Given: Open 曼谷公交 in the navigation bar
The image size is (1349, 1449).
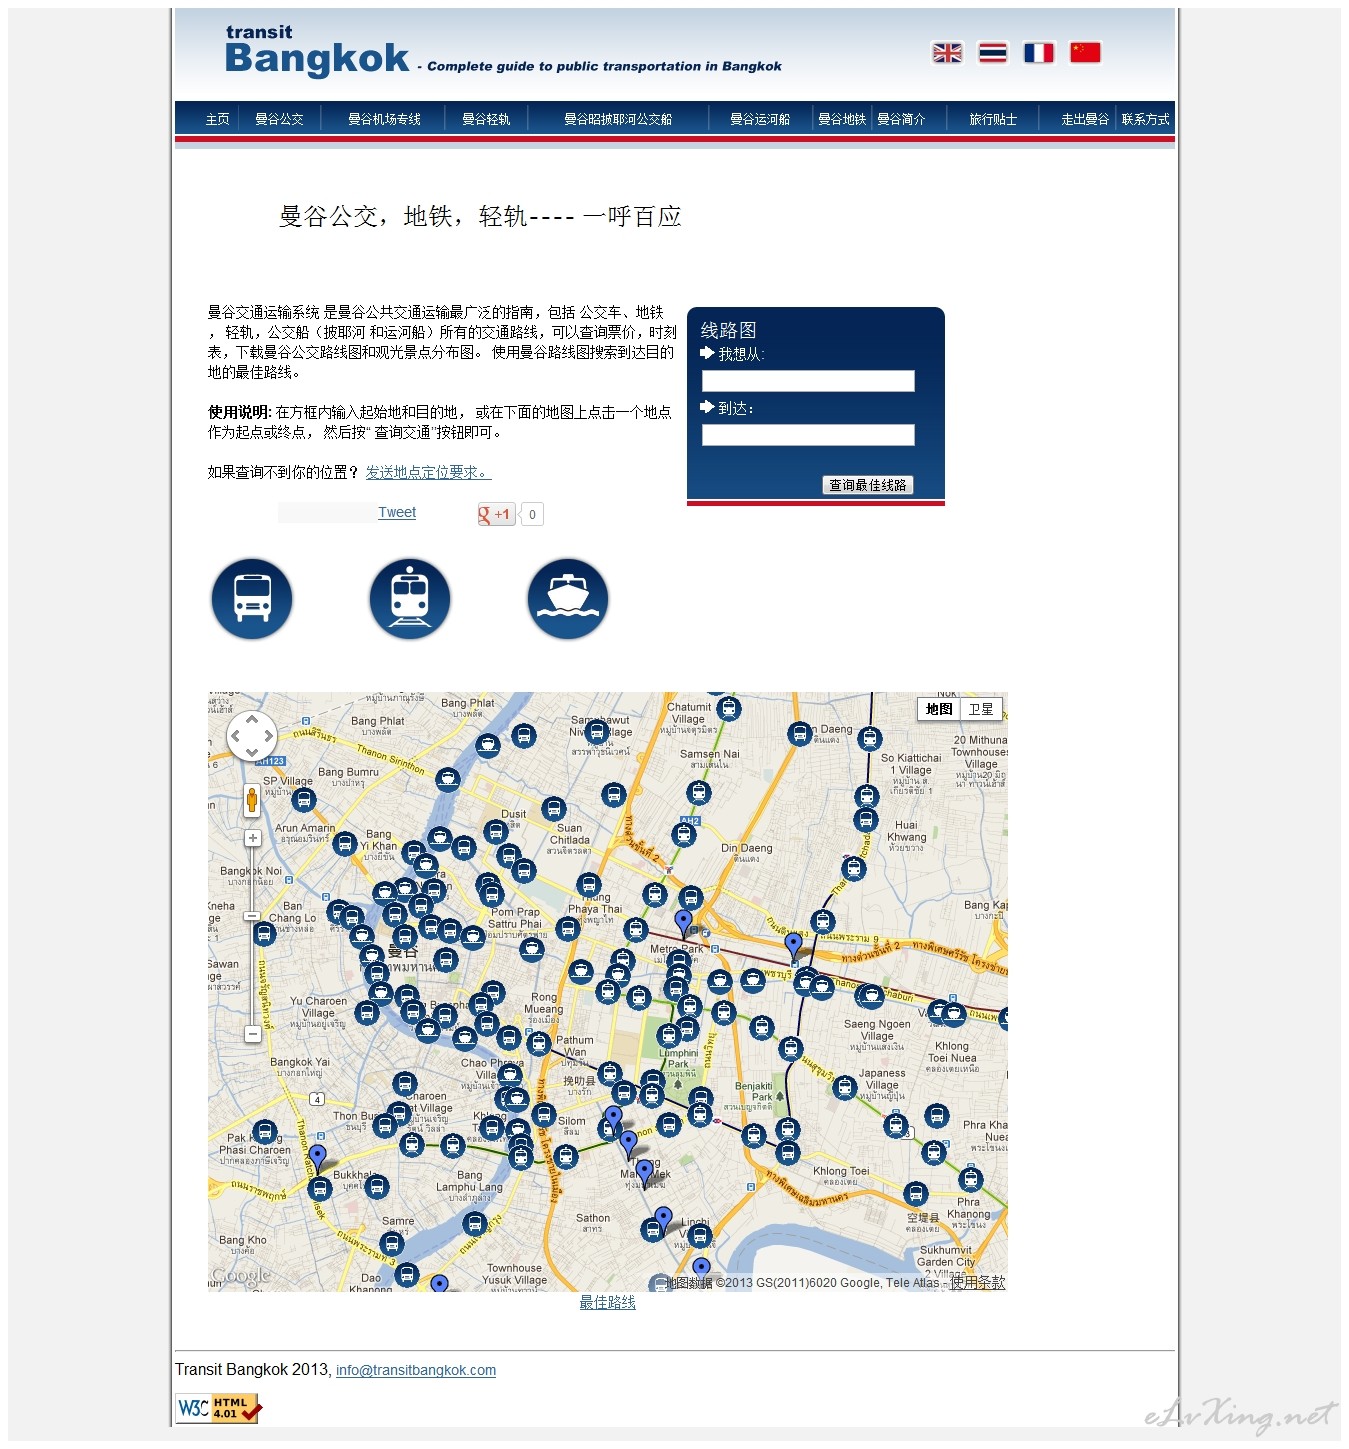Looking at the screenshot, I should 279,119.
